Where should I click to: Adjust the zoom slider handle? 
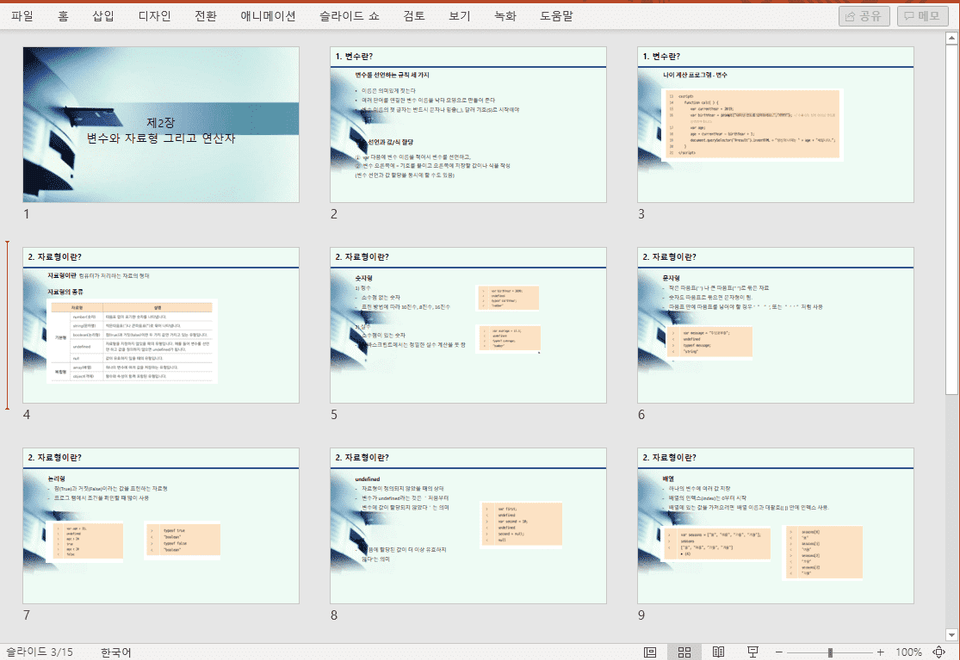[x=830, y=653]
